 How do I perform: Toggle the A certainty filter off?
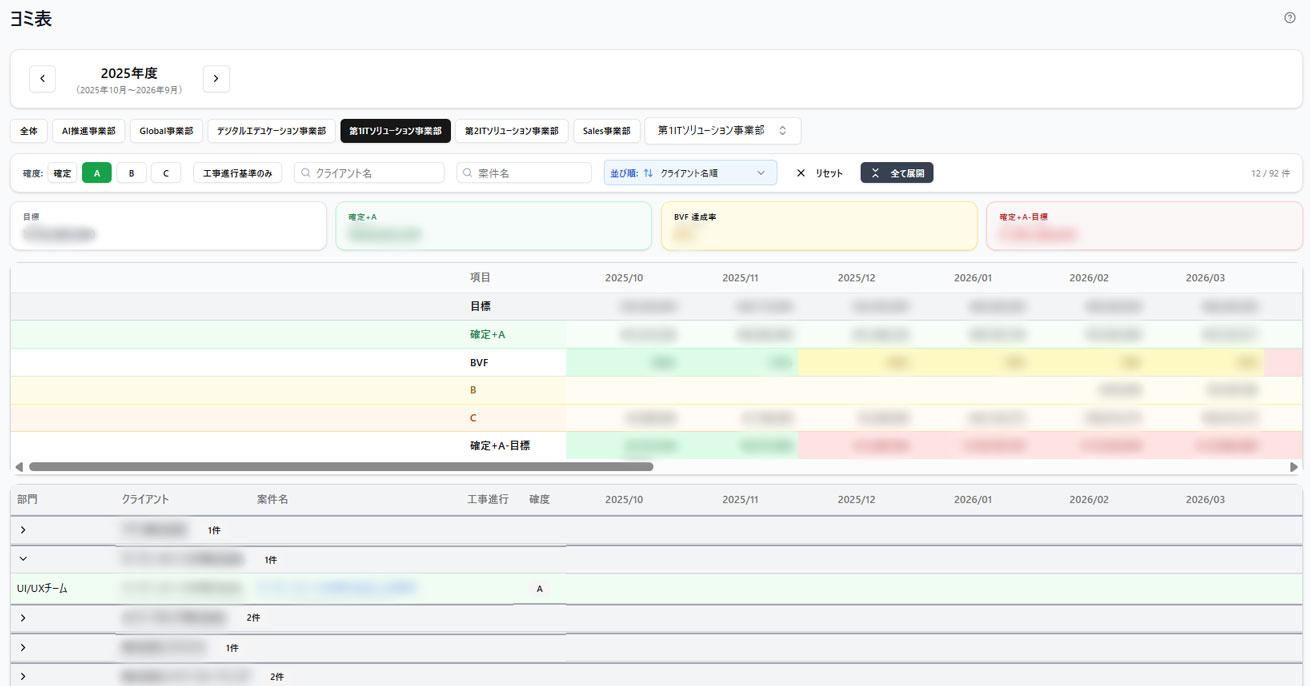(x=97, y=173)
